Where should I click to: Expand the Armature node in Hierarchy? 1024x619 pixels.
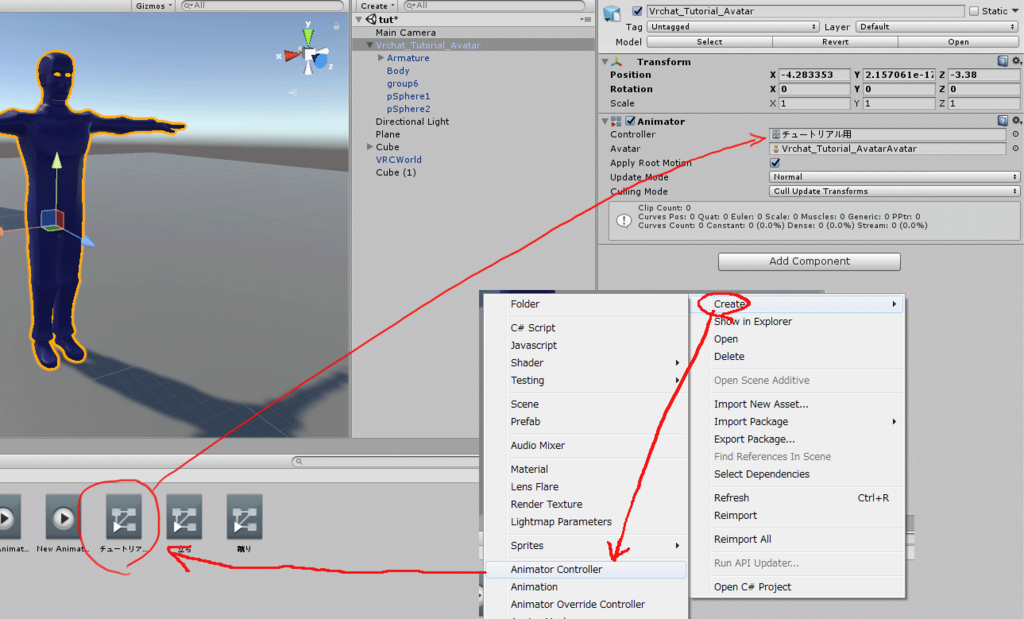click(381, 57)
